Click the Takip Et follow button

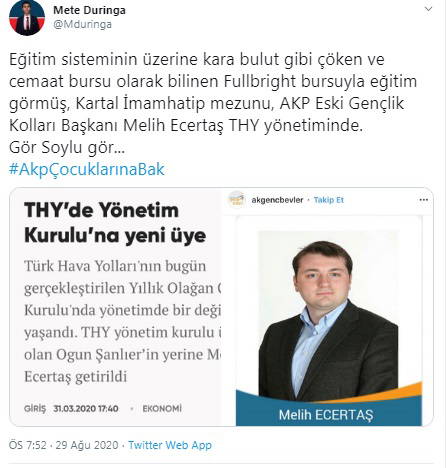click(329, 200)
